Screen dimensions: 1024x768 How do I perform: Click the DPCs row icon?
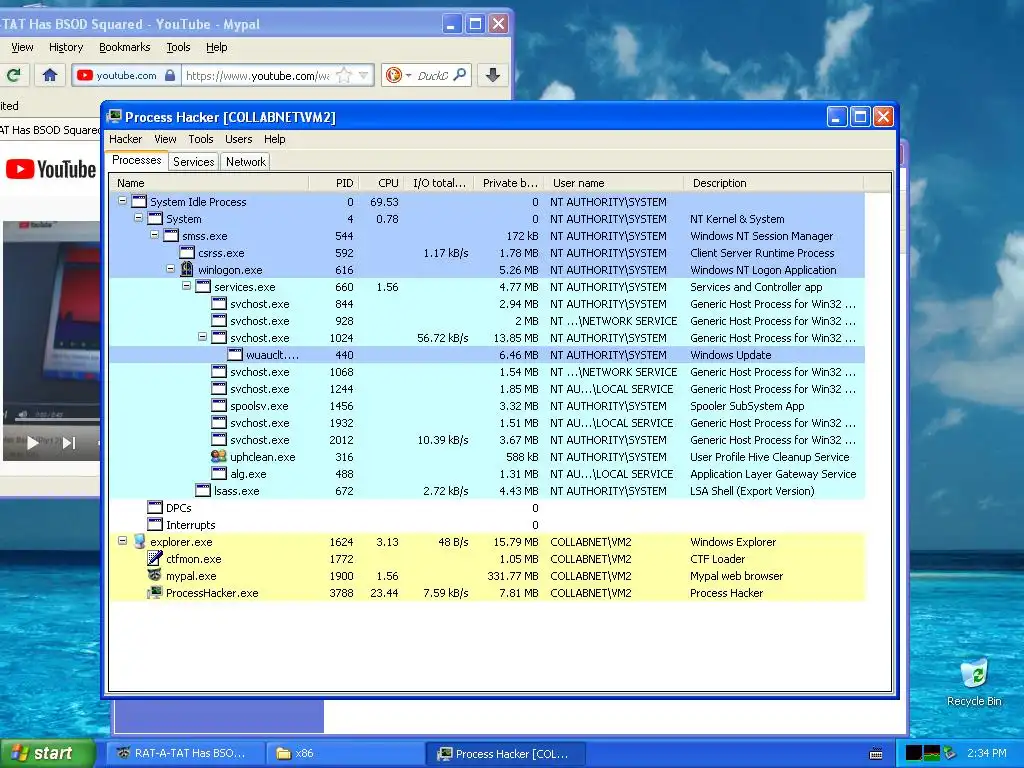coord(155,507)
